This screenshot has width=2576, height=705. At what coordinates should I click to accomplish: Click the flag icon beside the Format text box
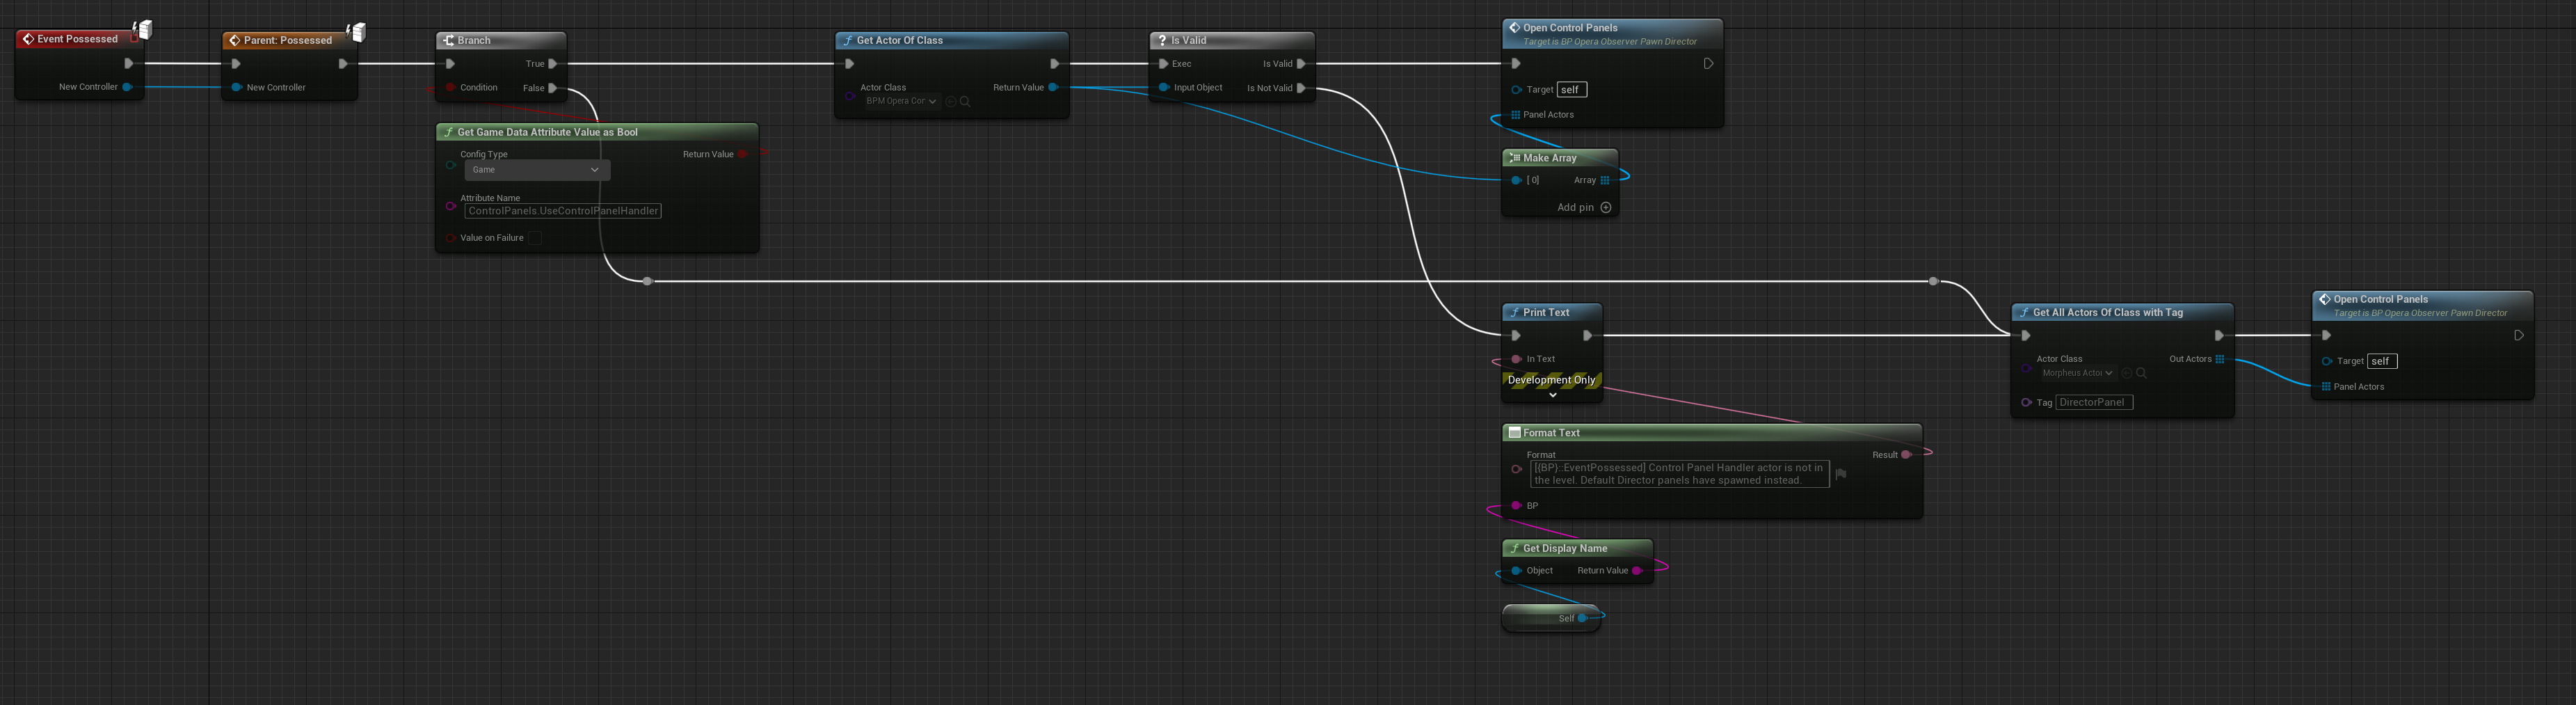click(1840, 474)
